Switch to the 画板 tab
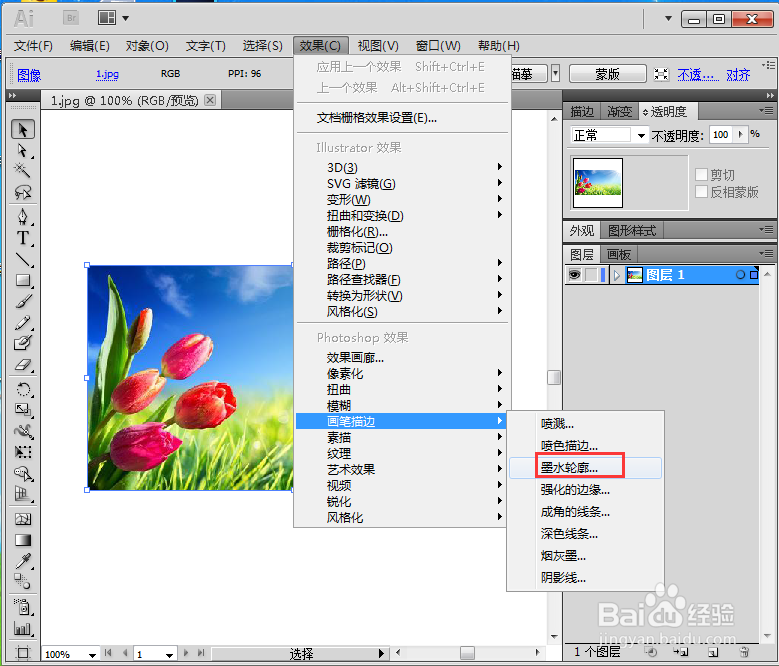Screen dimensions: 779x666 (x=619, y=255)
